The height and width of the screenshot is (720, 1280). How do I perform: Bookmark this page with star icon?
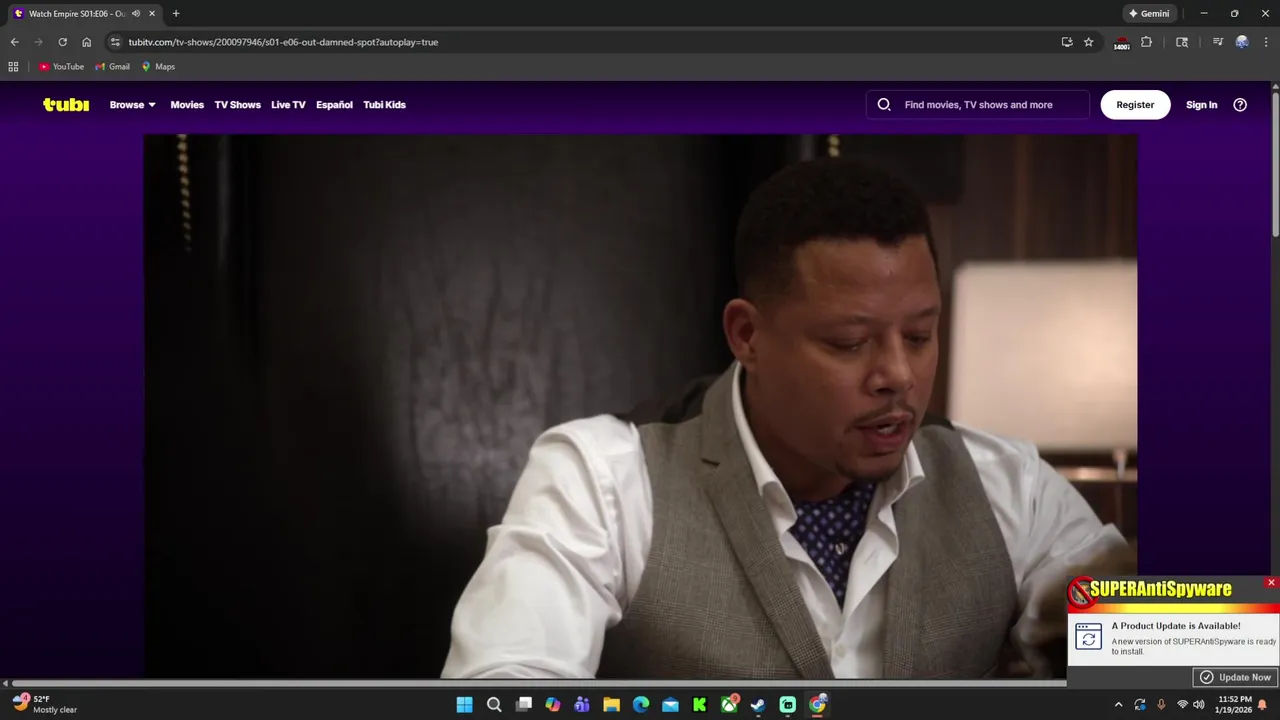point(1089,42)
